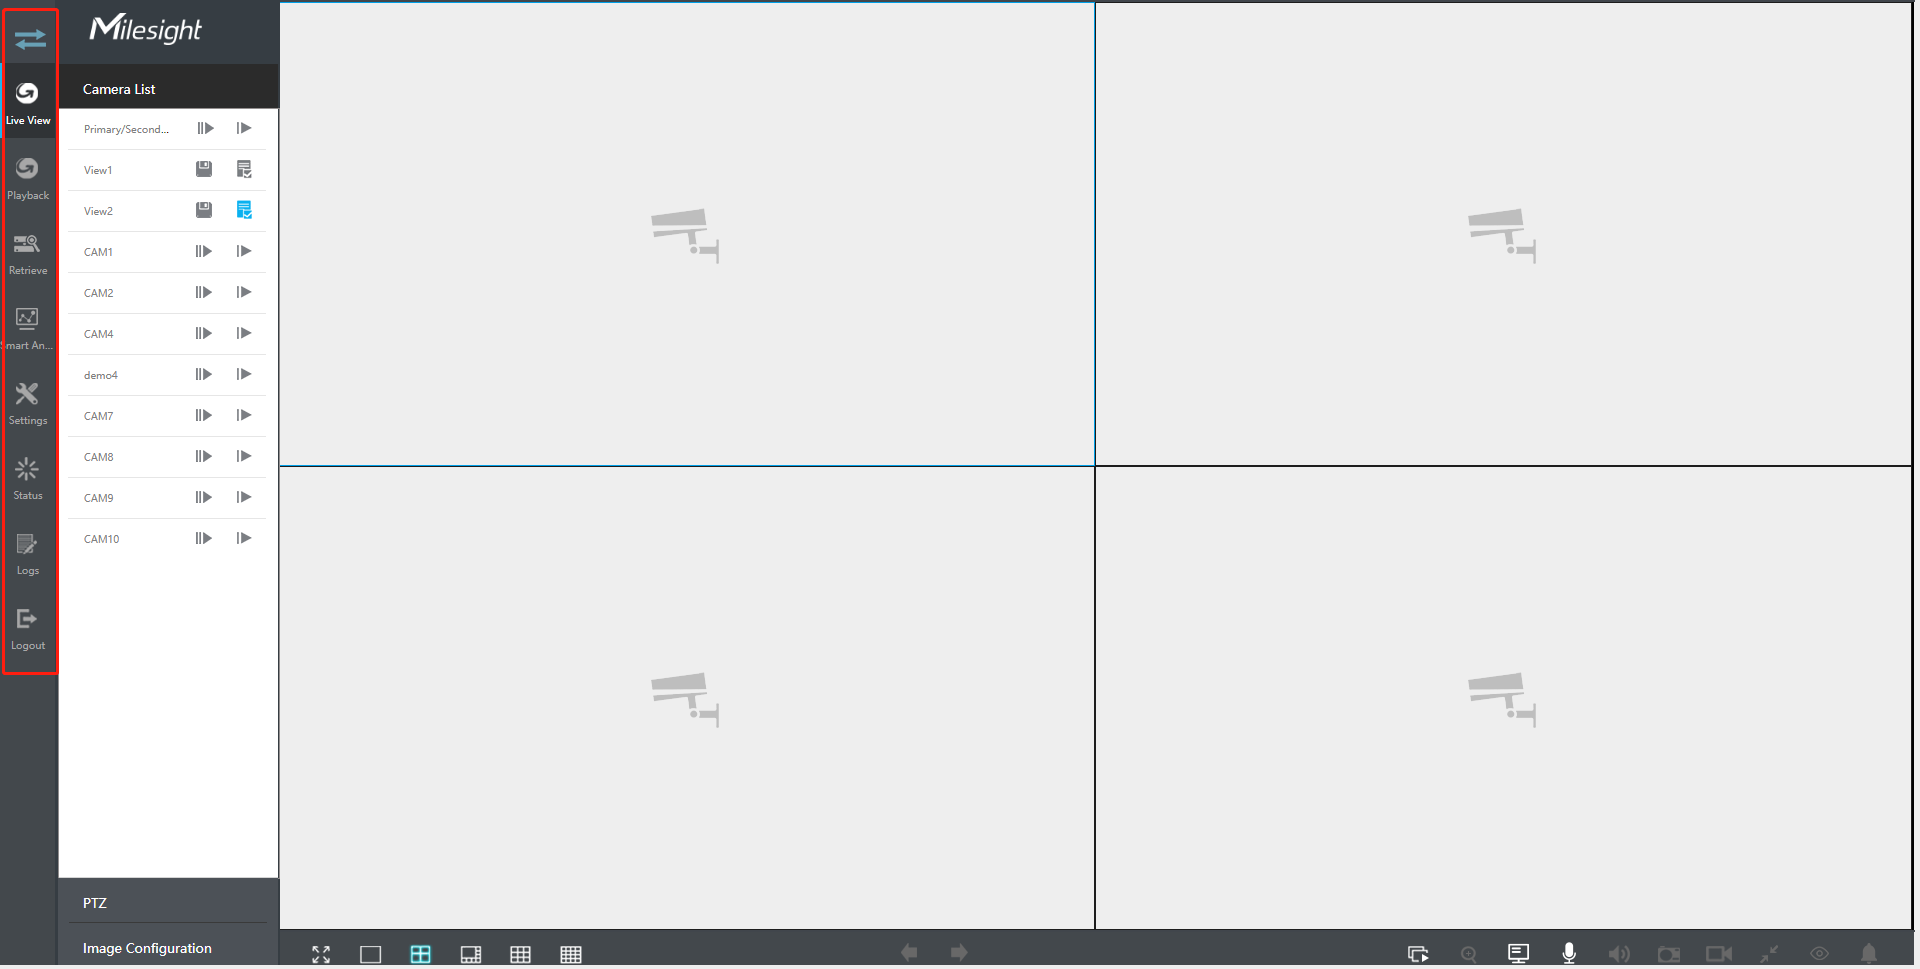This screenshot has width=1920, height=969.
Task: Toggle the microphone two-way audio
Action: pos(1569,953)
